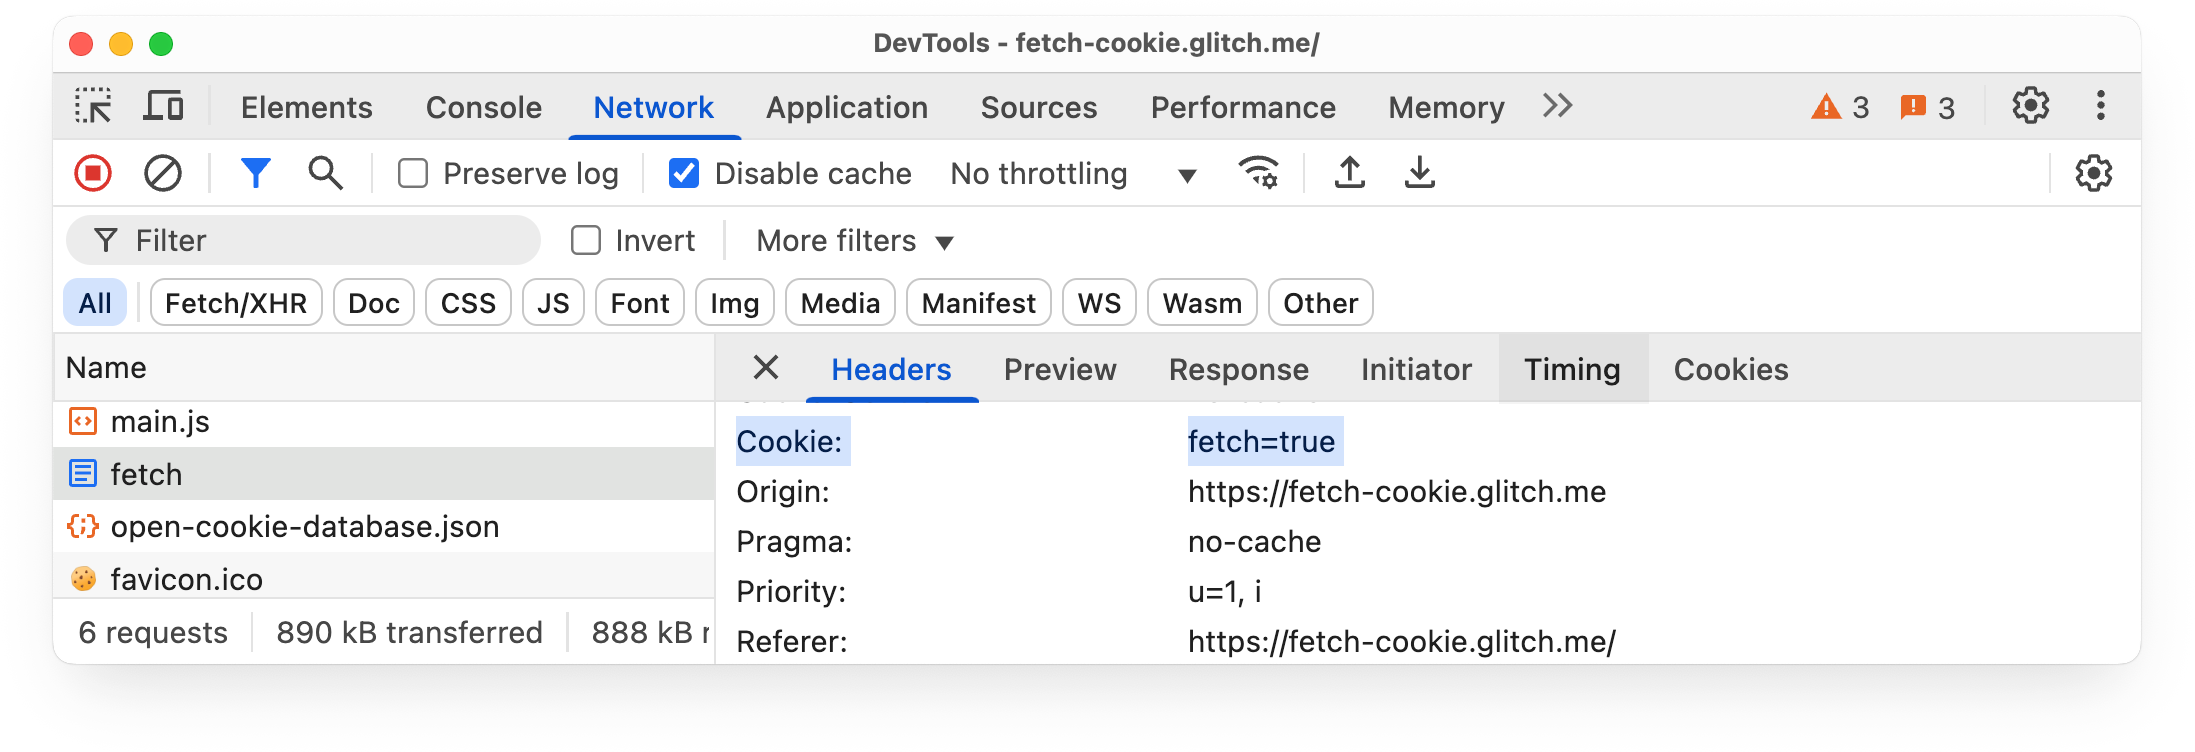Click into the Filter text field
The width and height of the screenshot is (2195, 752).
[x=303, y=240]
